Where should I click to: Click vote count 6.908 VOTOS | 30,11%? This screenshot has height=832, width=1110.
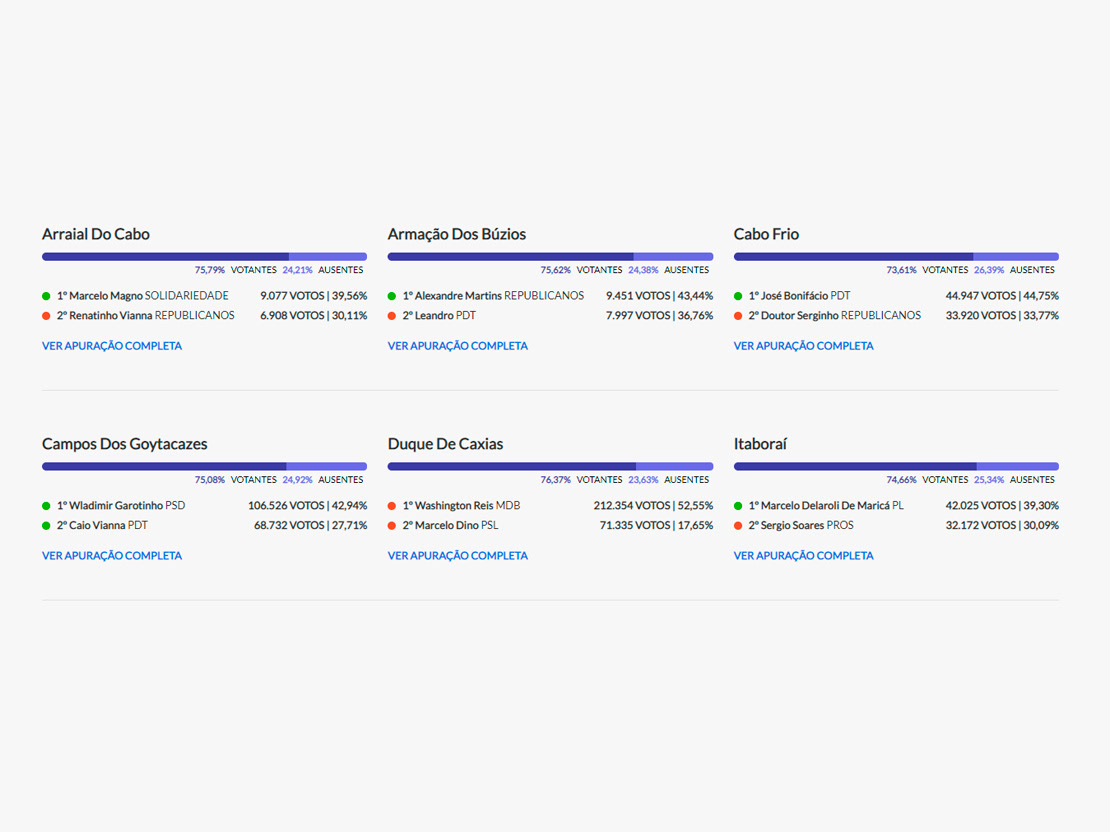coord(314,316)
